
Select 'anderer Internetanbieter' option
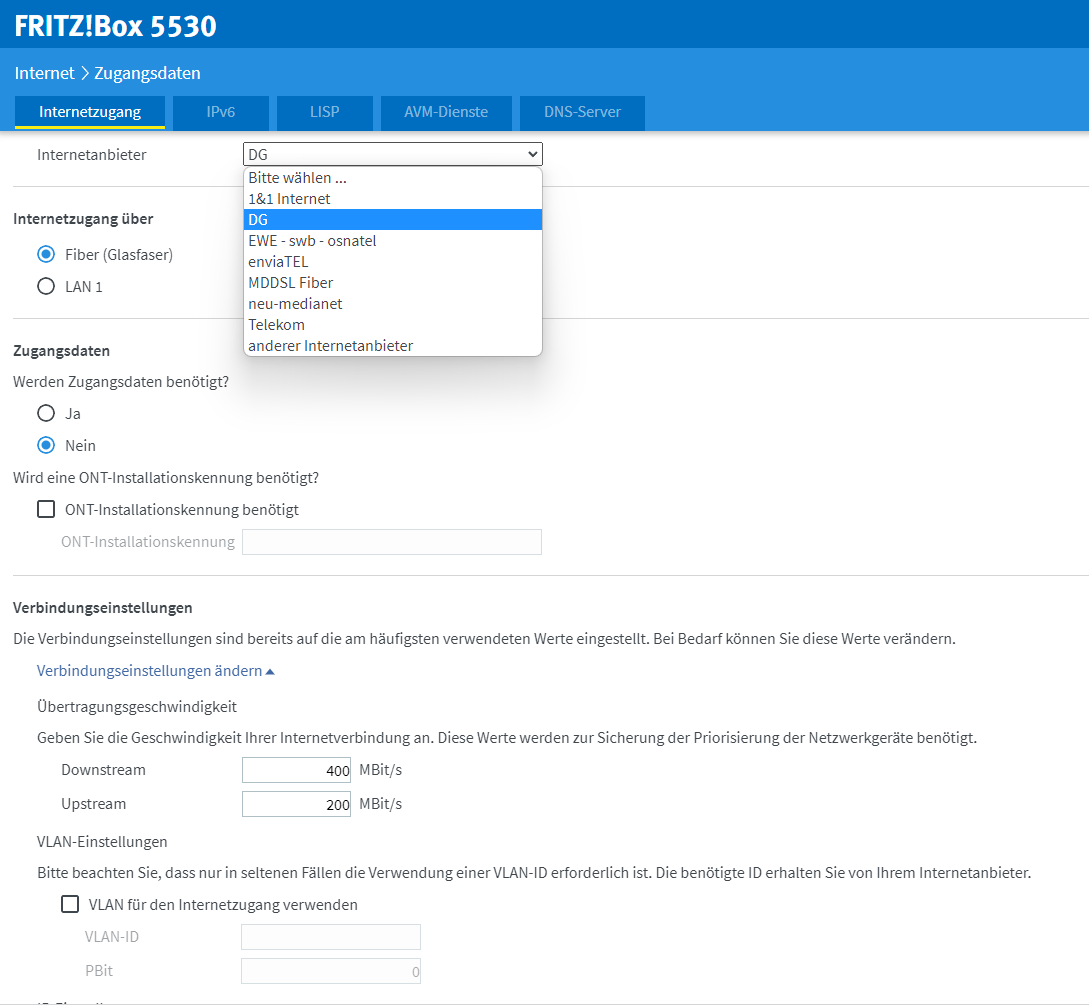(392, 346)
